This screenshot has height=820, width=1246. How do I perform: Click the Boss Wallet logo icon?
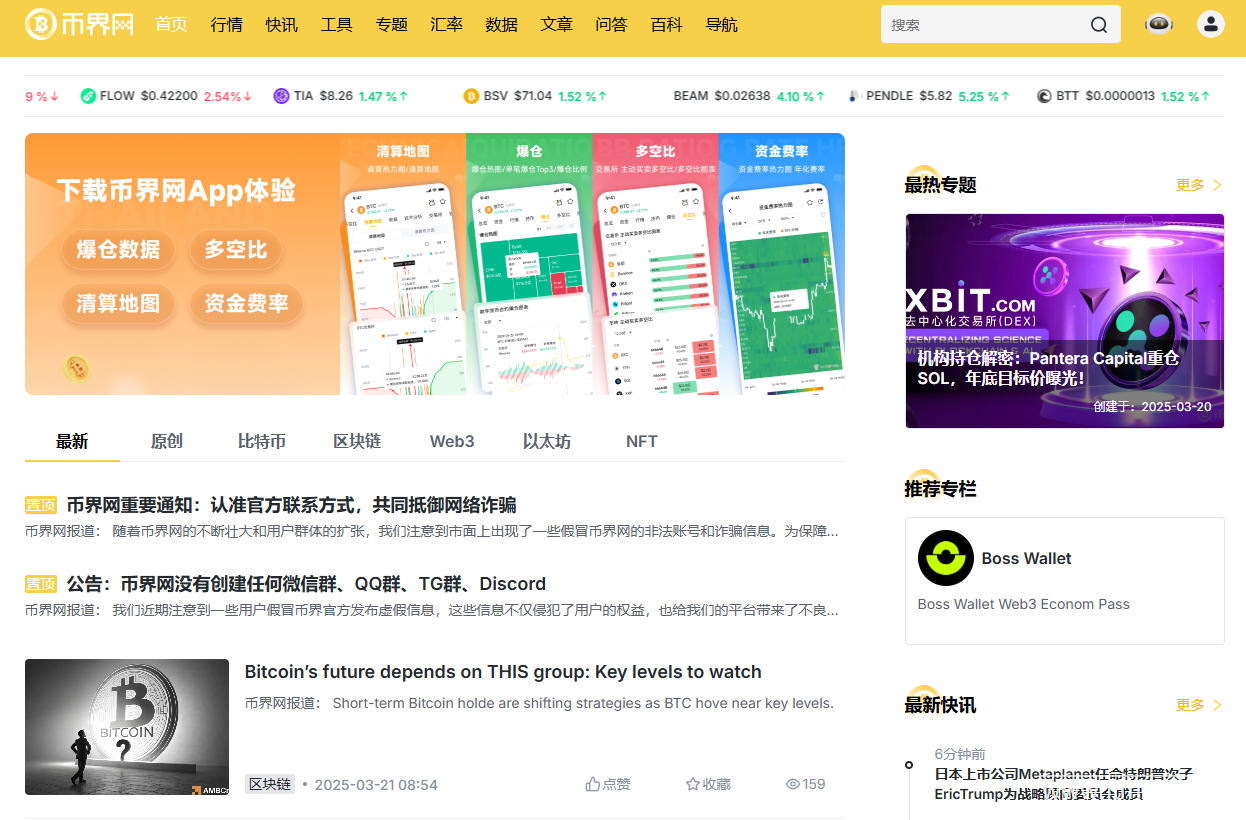(x=945, y=558)
